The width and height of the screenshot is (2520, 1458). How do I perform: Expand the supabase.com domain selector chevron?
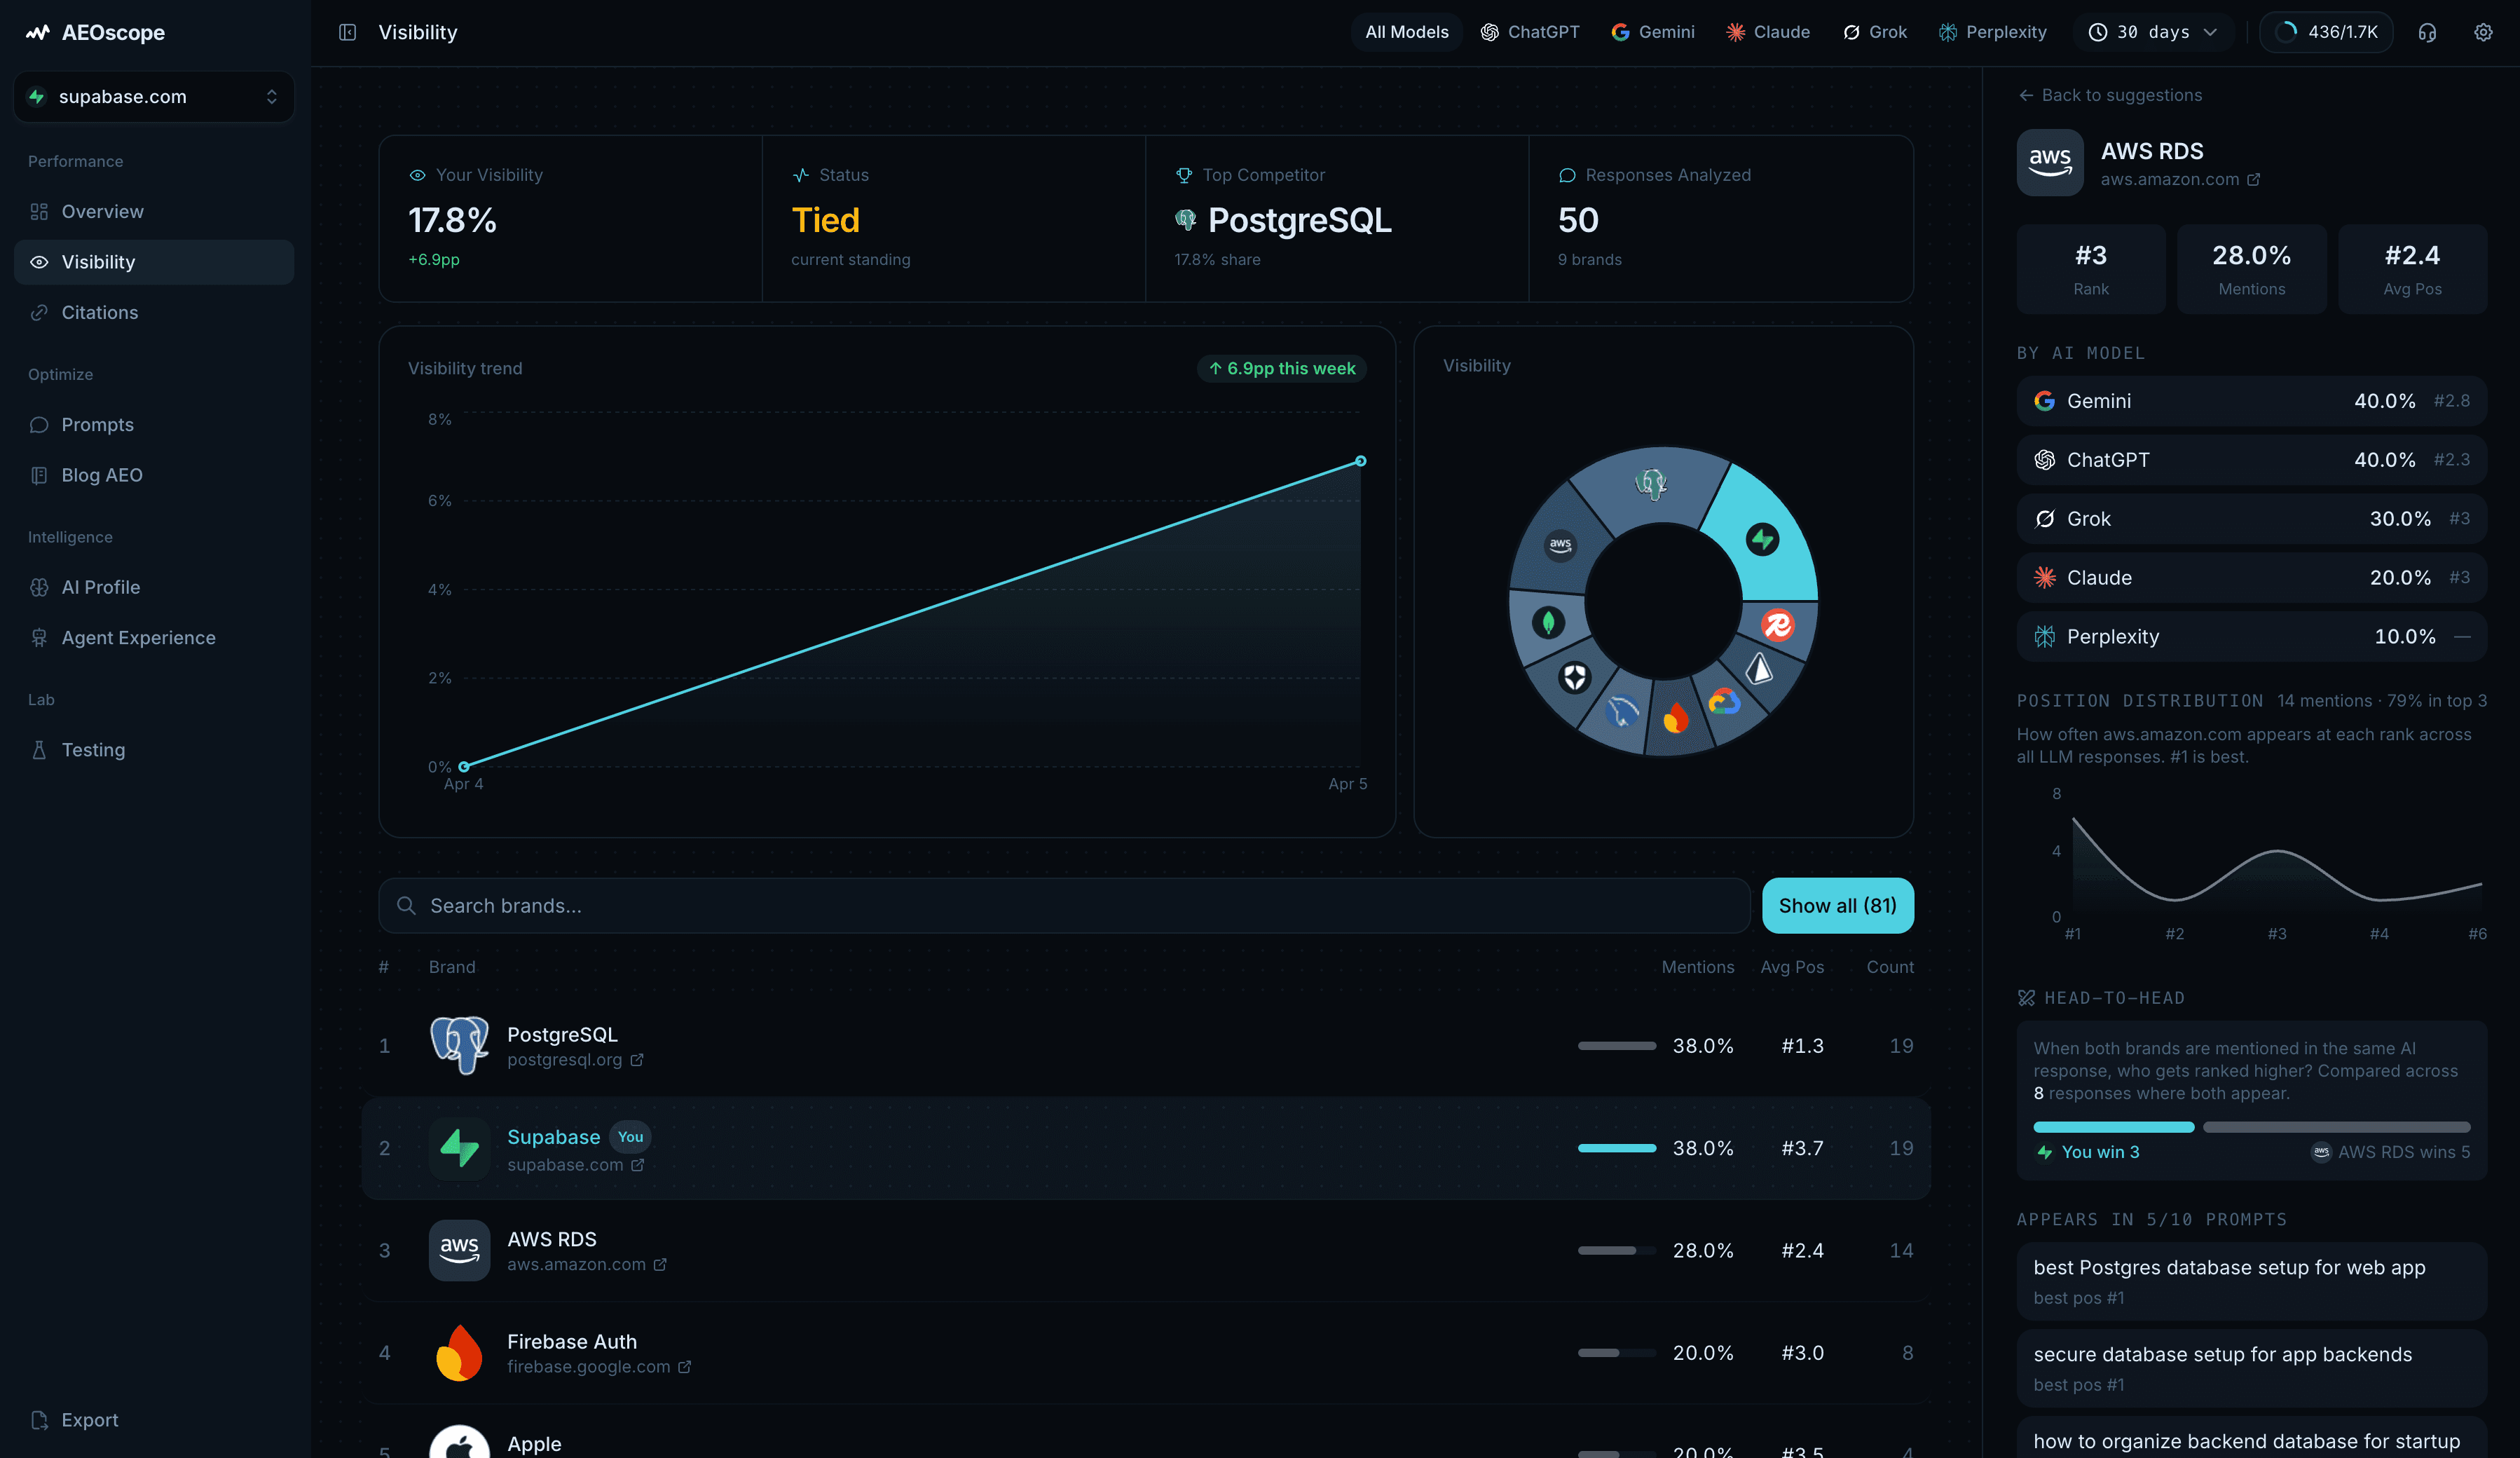tap(271, 96)
